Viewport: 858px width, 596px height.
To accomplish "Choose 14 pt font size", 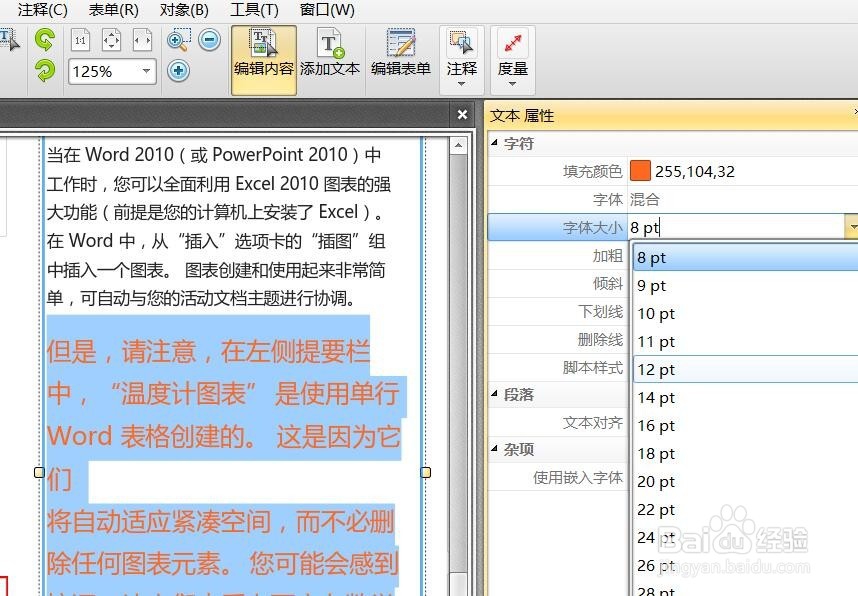I will (745, 398).
